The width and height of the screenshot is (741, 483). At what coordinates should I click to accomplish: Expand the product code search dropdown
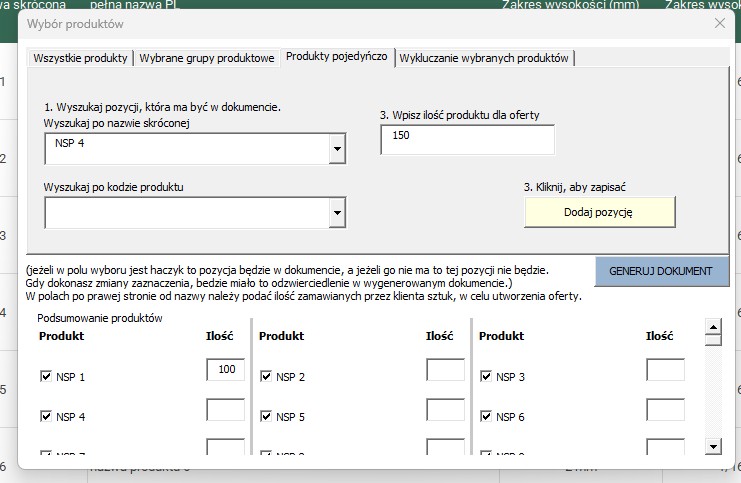click(337, 213)
